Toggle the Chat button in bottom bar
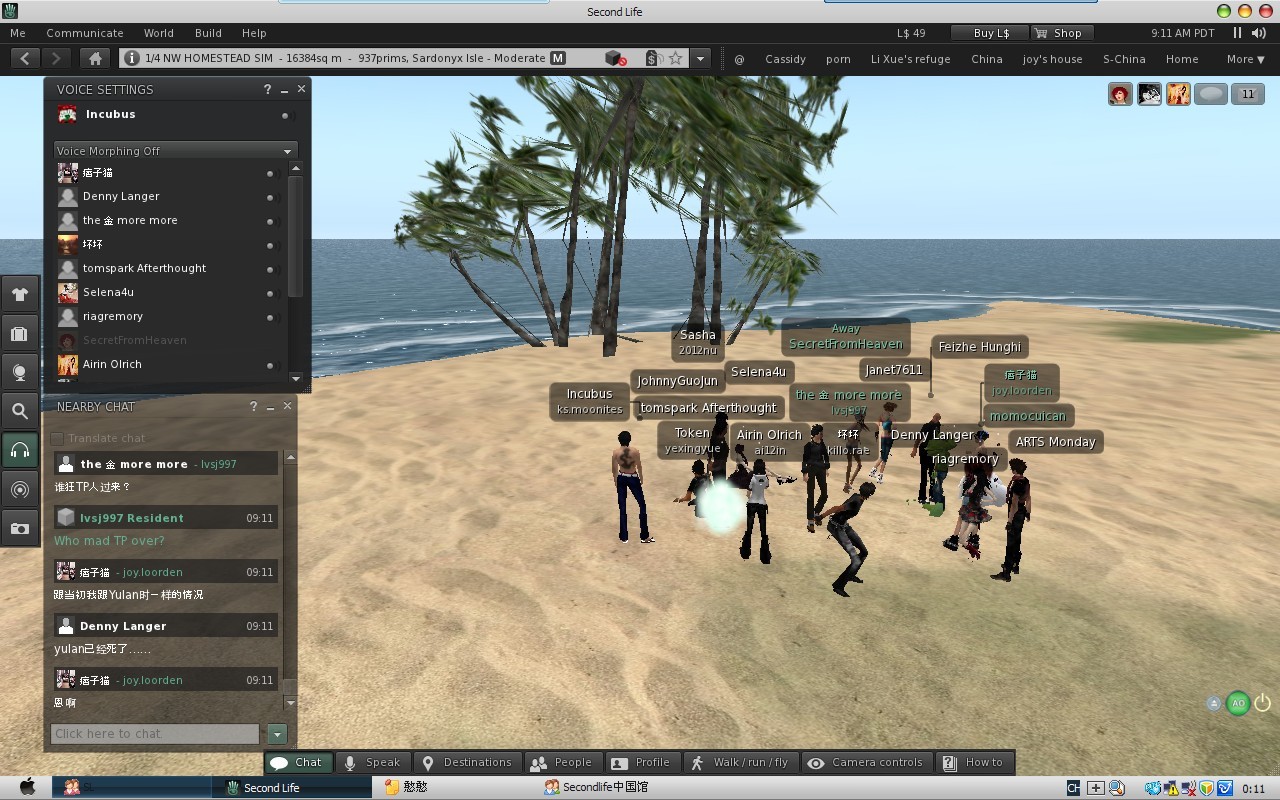The width and height of the screenshot is (1280, 800). click(297, 762)
